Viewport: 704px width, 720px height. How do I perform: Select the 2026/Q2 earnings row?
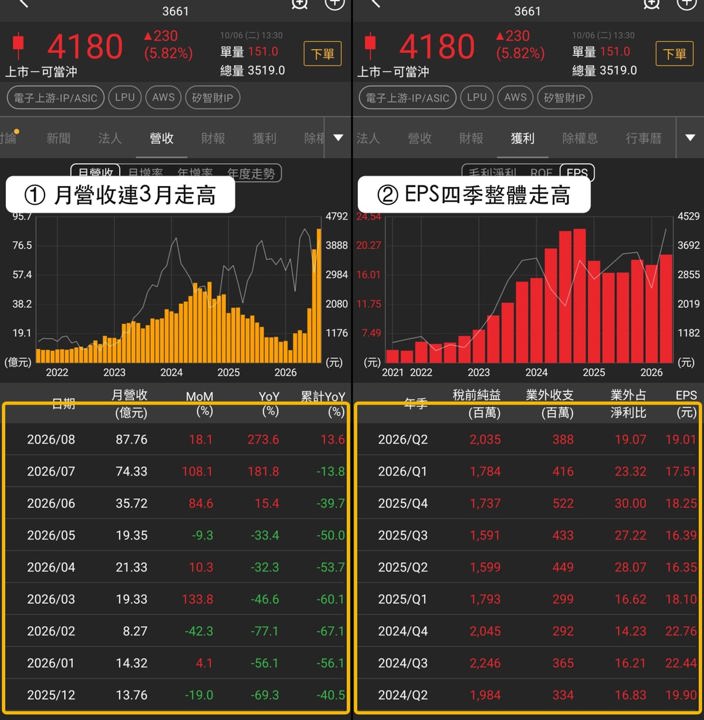click(528, 439)
